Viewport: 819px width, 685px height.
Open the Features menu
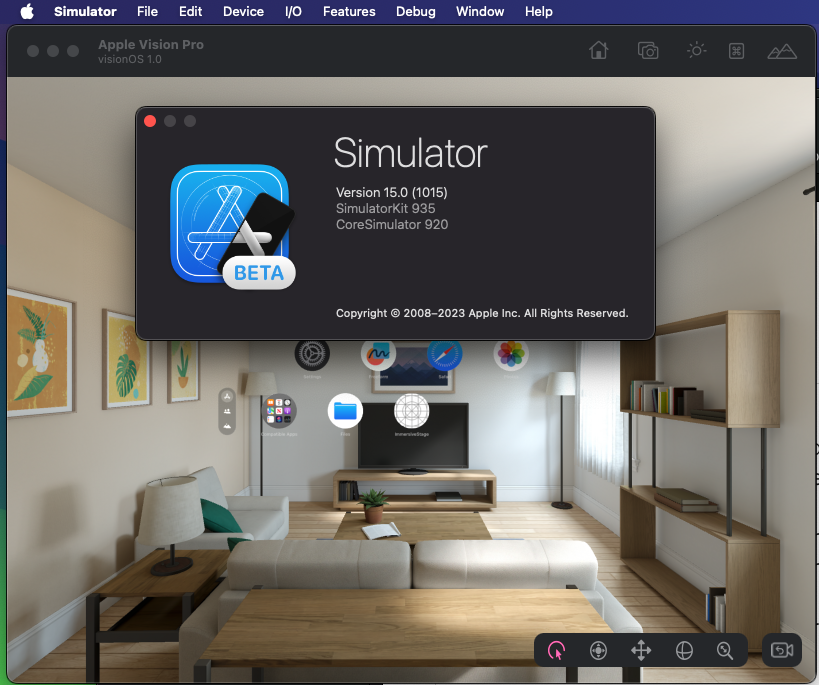pos(349,11)
